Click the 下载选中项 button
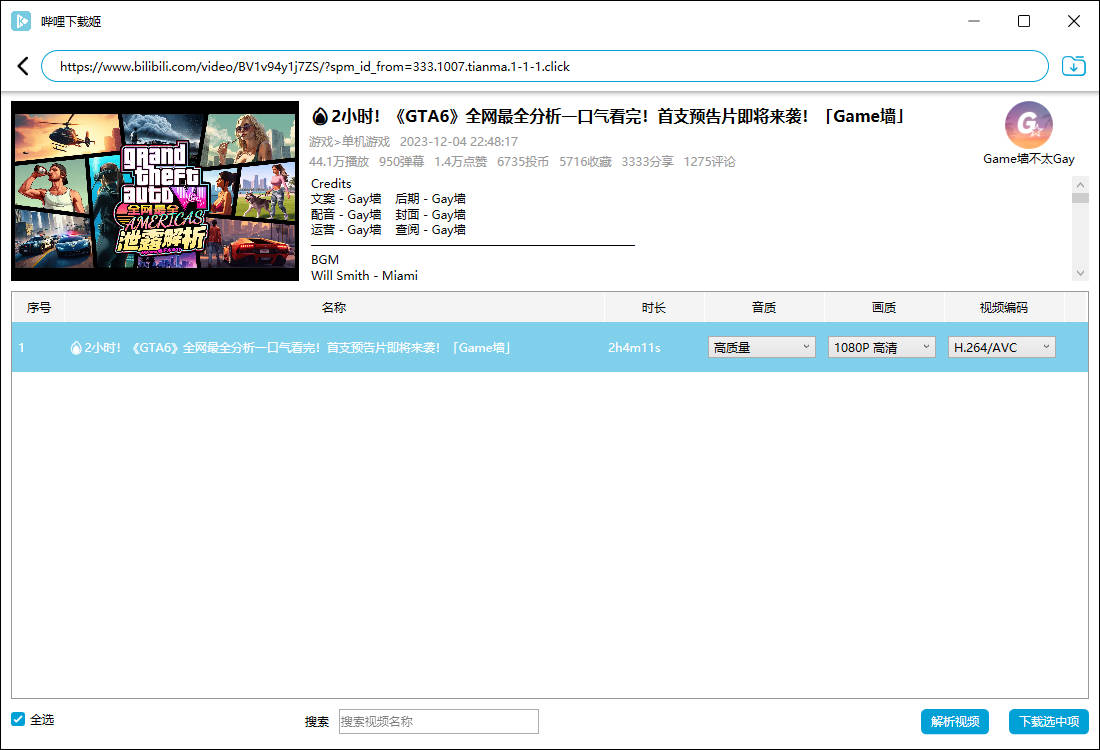Screen dimensions: 1100x750 1049,721
